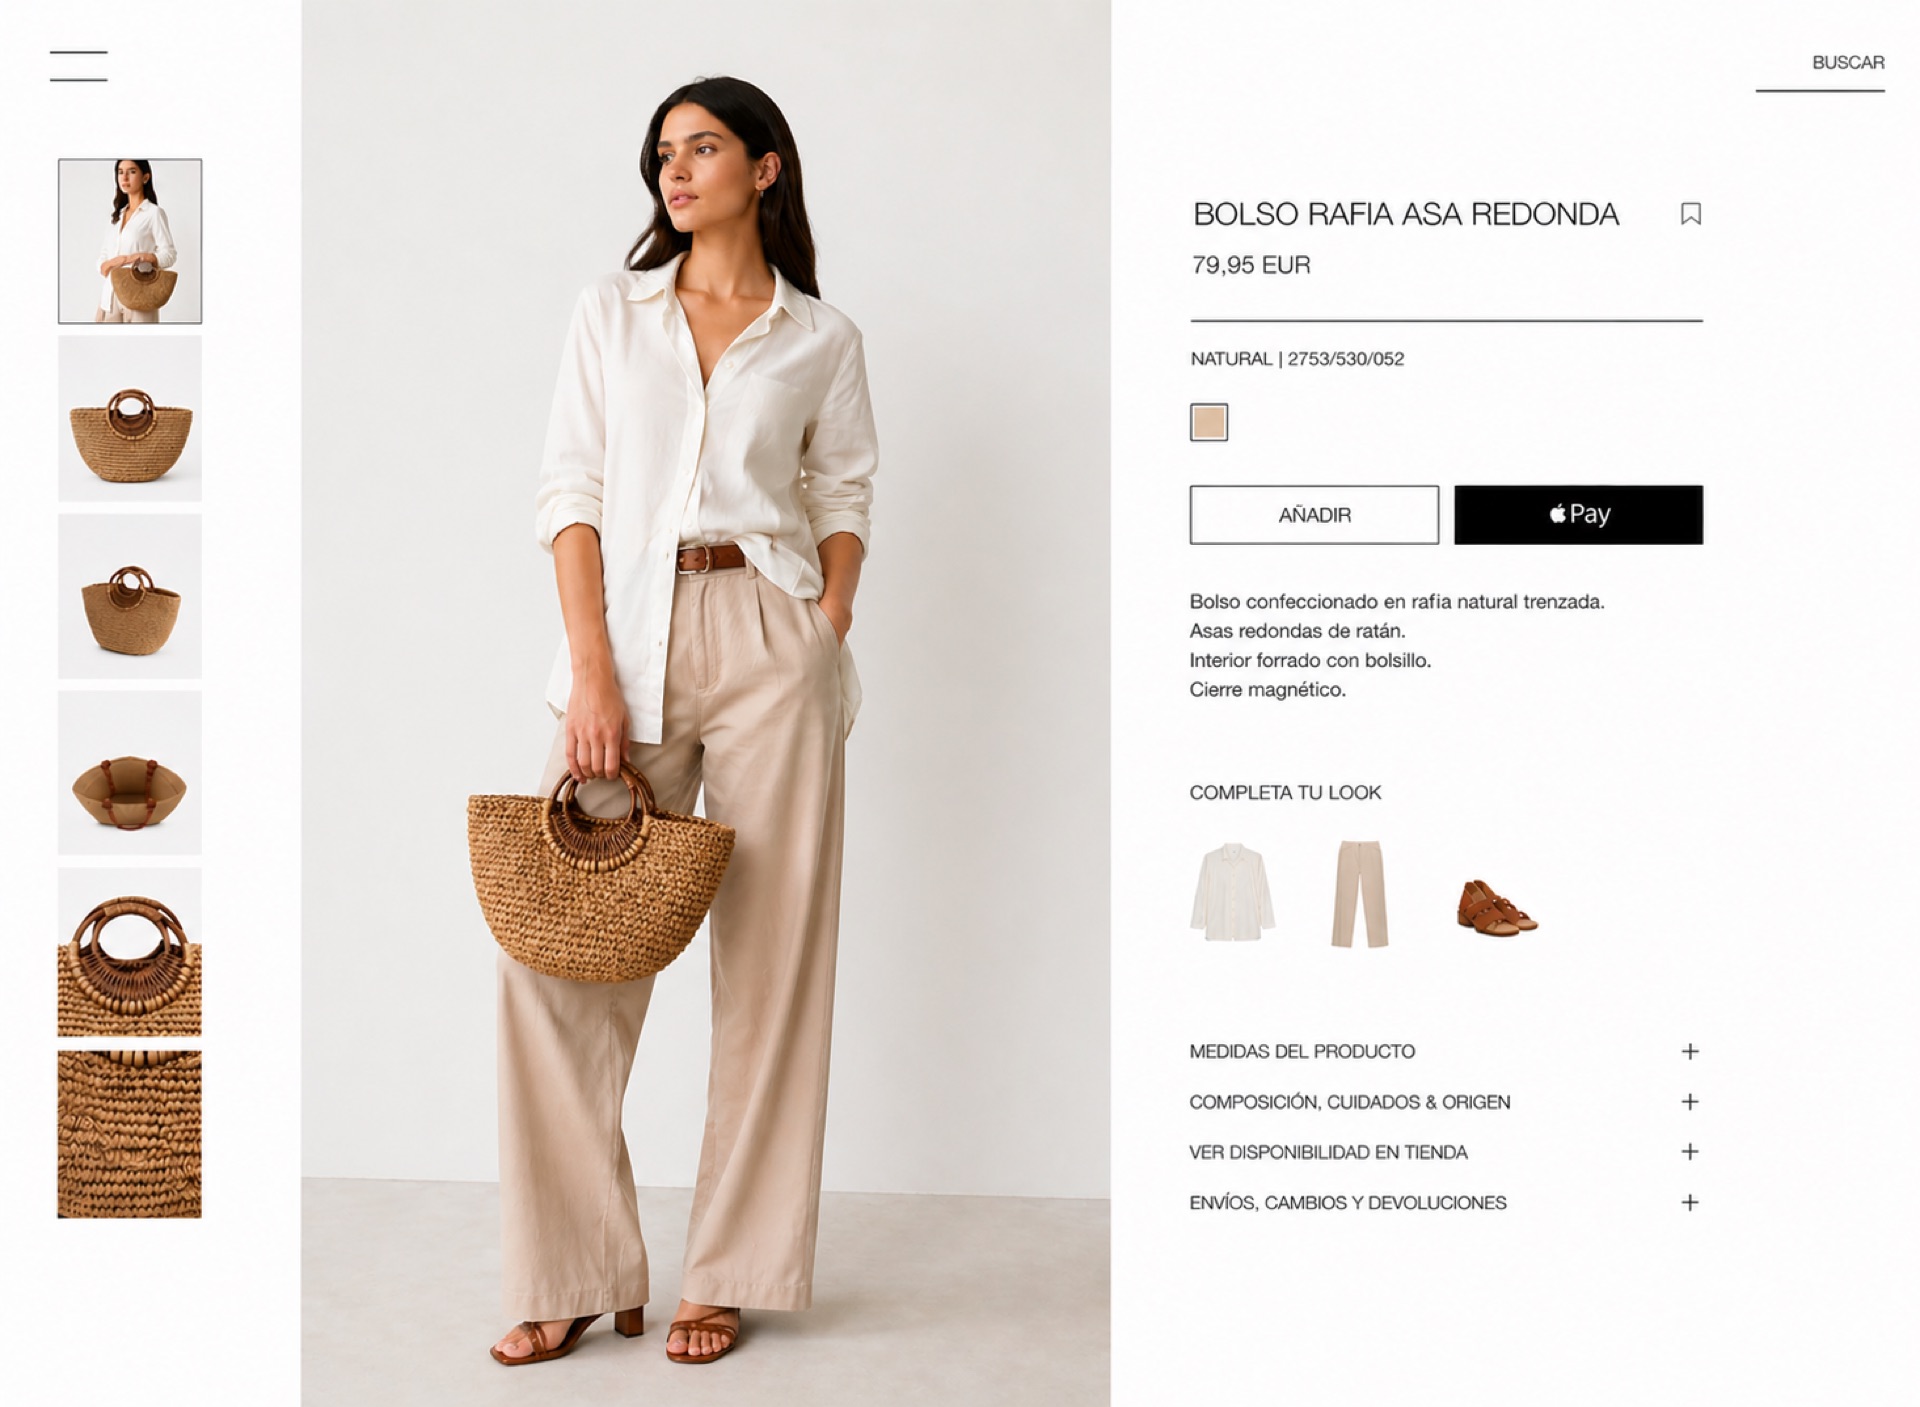Click the plus icon beside Medidas del Producto
The image size is (1920, 1407).
(1690, 1051)
